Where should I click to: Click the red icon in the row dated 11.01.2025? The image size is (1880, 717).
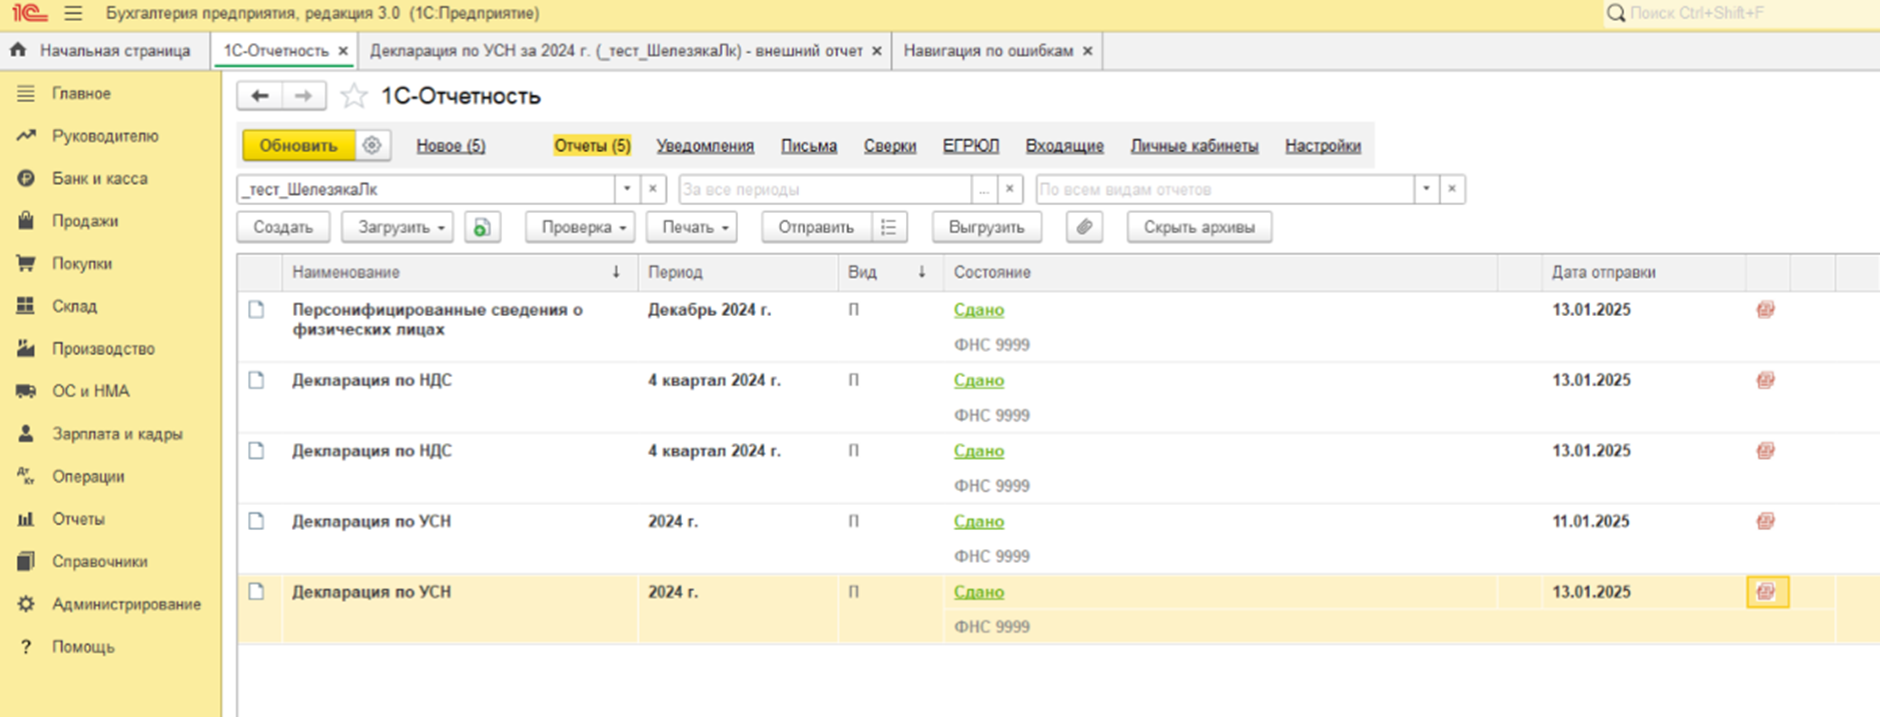click(x=1766, y=521)
